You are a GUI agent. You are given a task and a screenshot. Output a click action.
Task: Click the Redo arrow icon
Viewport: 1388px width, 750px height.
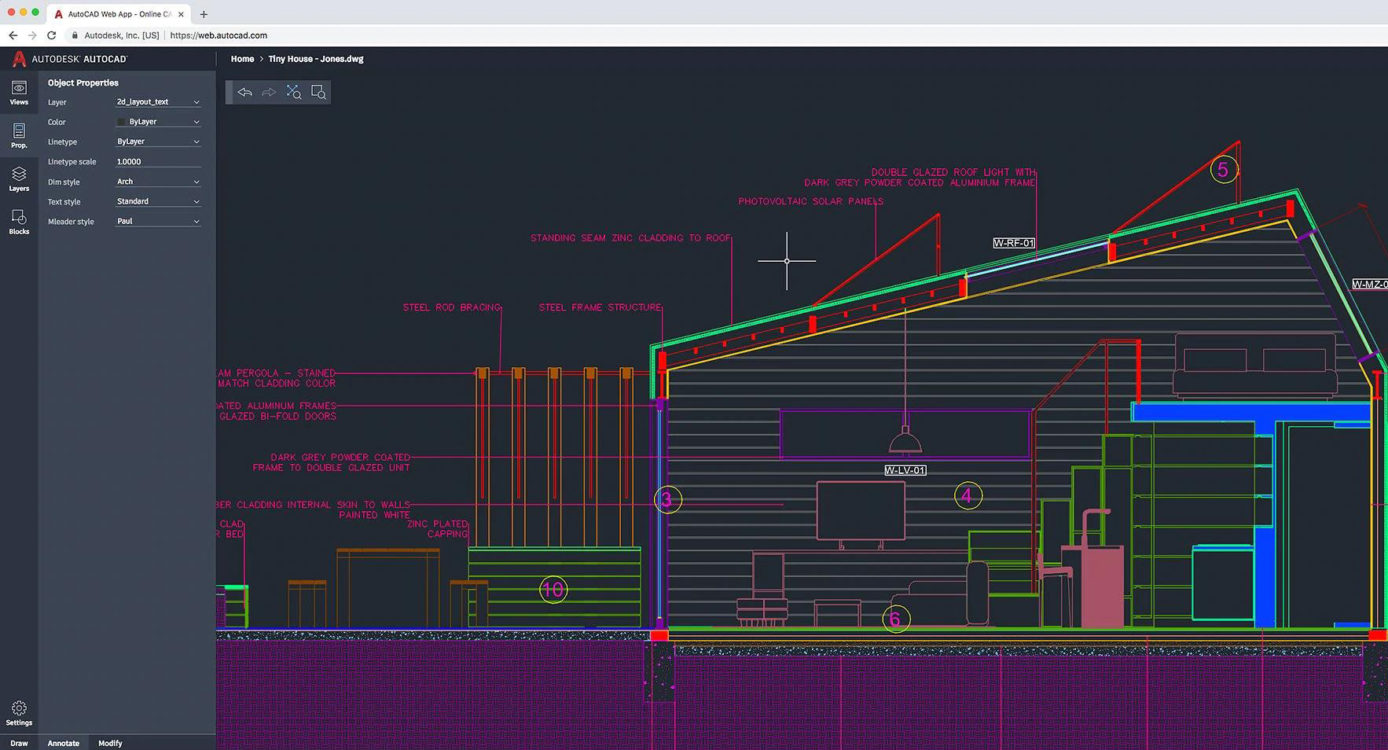(268, 91)
